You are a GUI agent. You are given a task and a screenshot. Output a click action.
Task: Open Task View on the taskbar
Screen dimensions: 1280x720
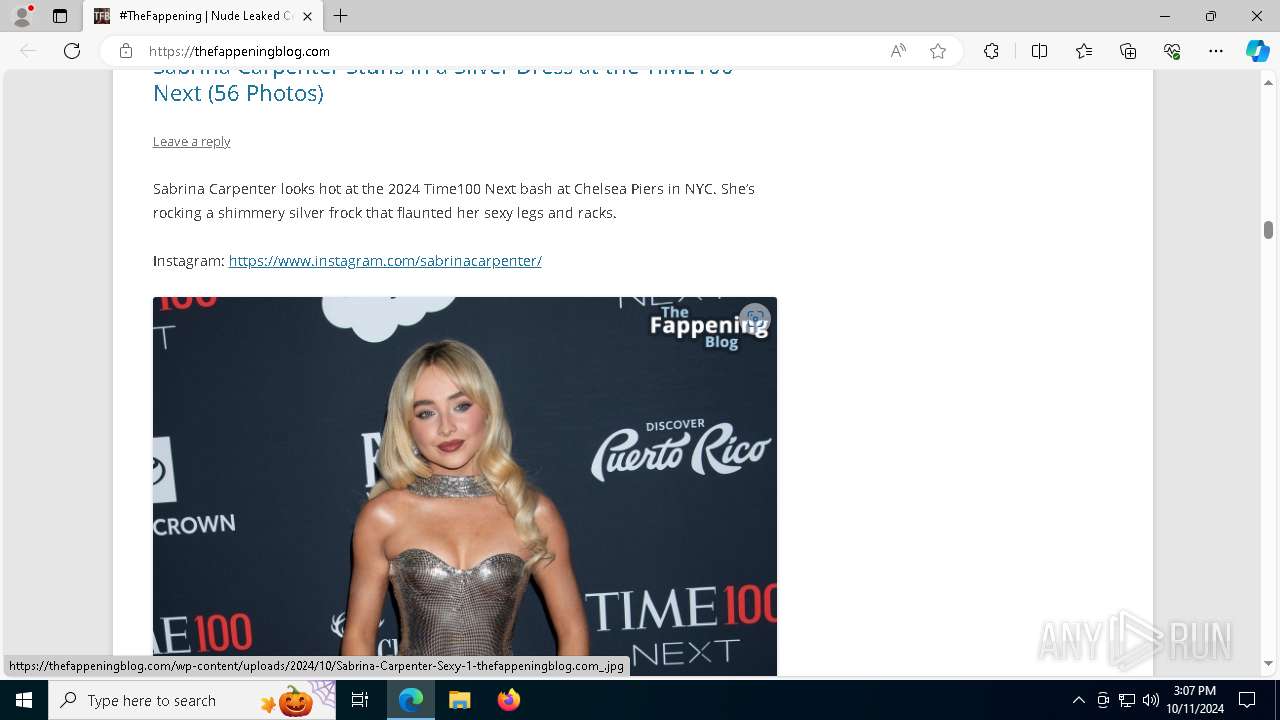(x=360, y=700)
